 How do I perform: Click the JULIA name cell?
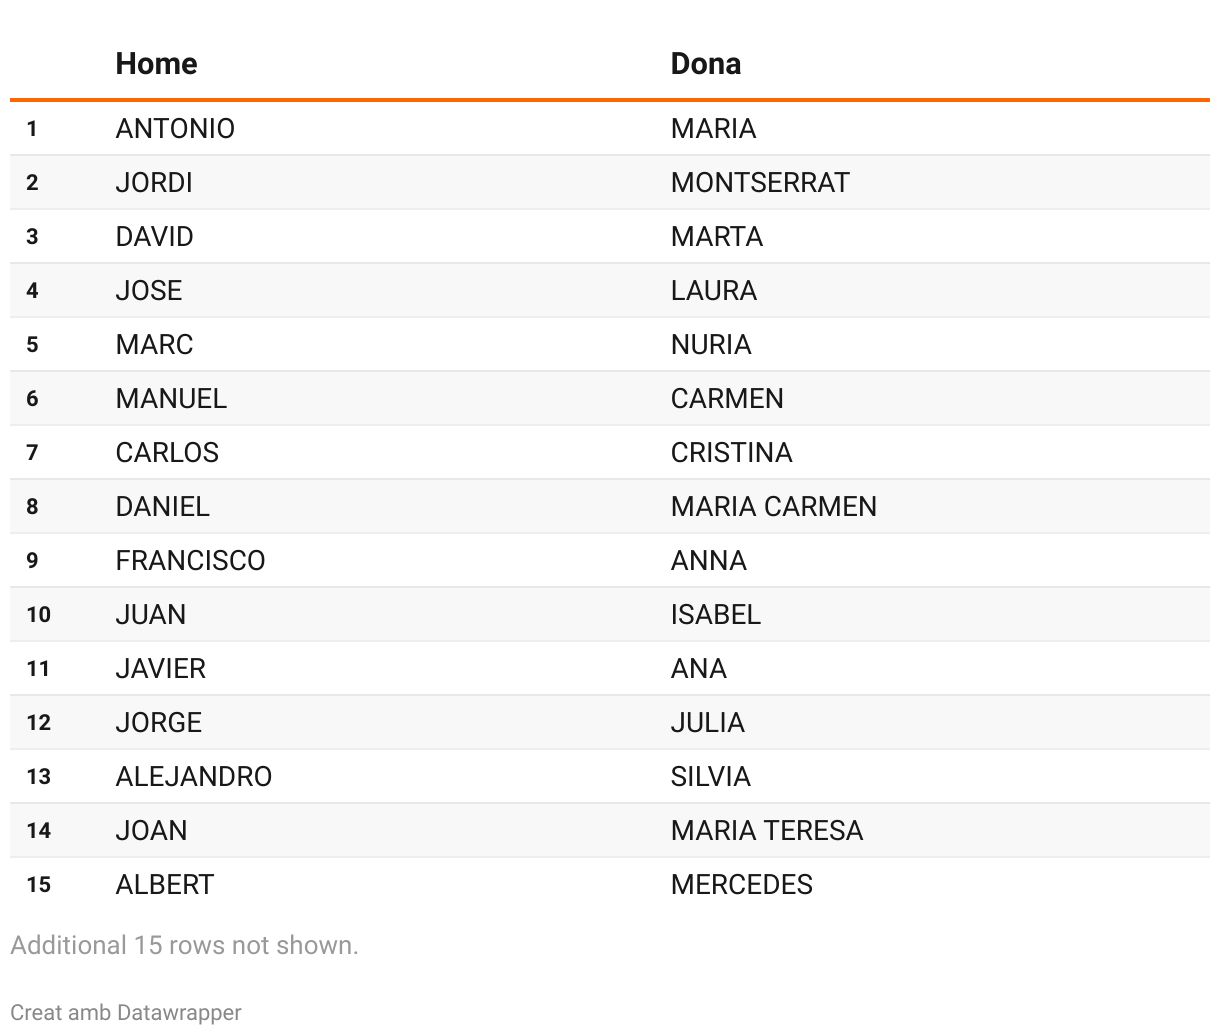click(x=708, y=723)
